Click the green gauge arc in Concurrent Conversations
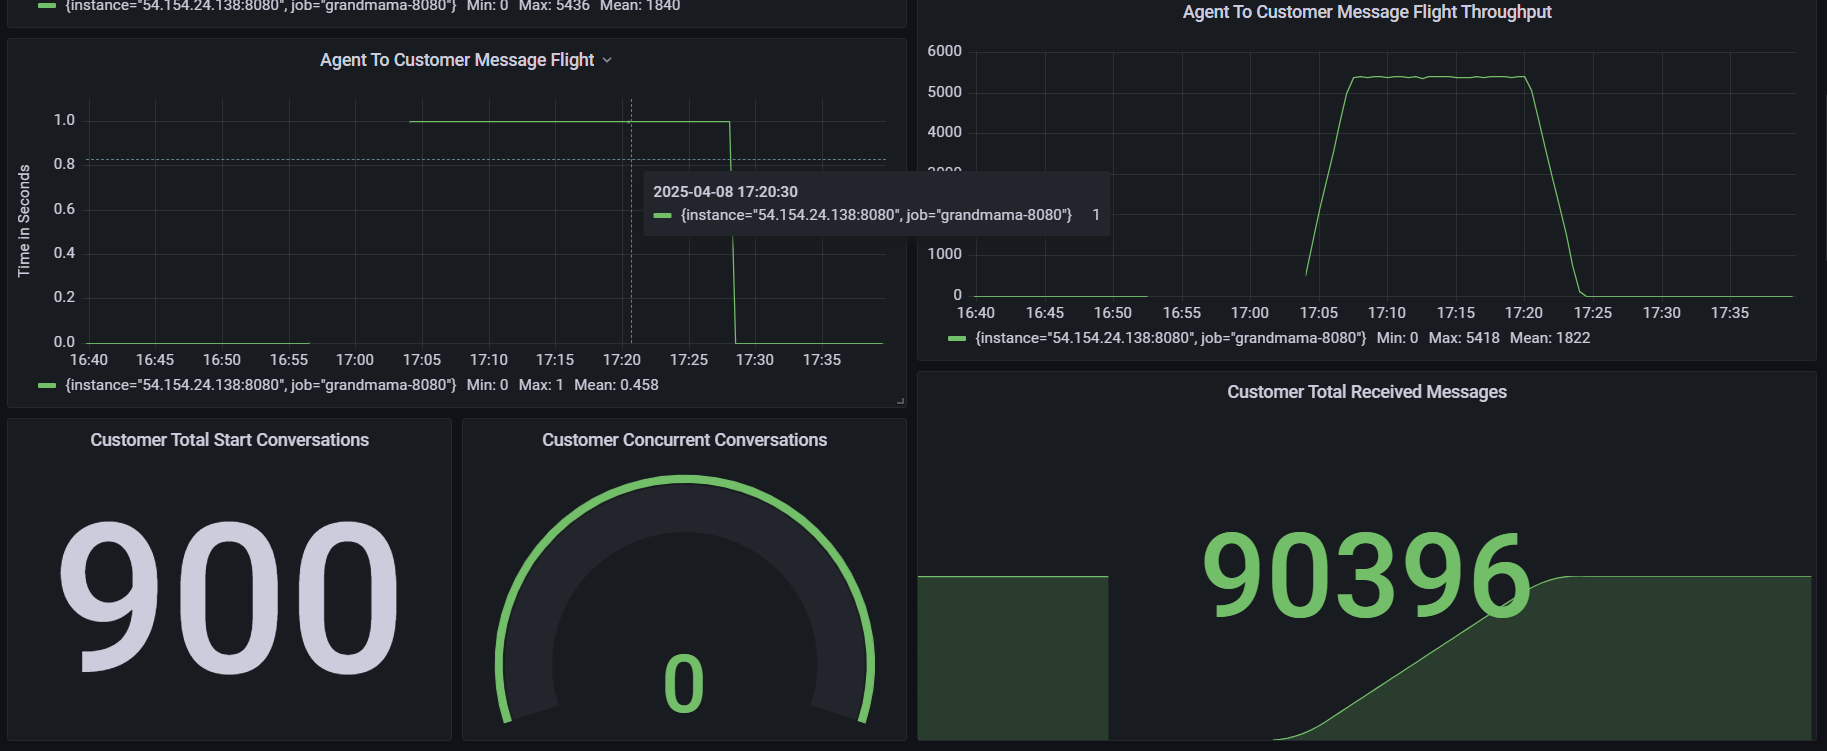The width and height of the screenshot is (1827, 751). click(684, 481)
